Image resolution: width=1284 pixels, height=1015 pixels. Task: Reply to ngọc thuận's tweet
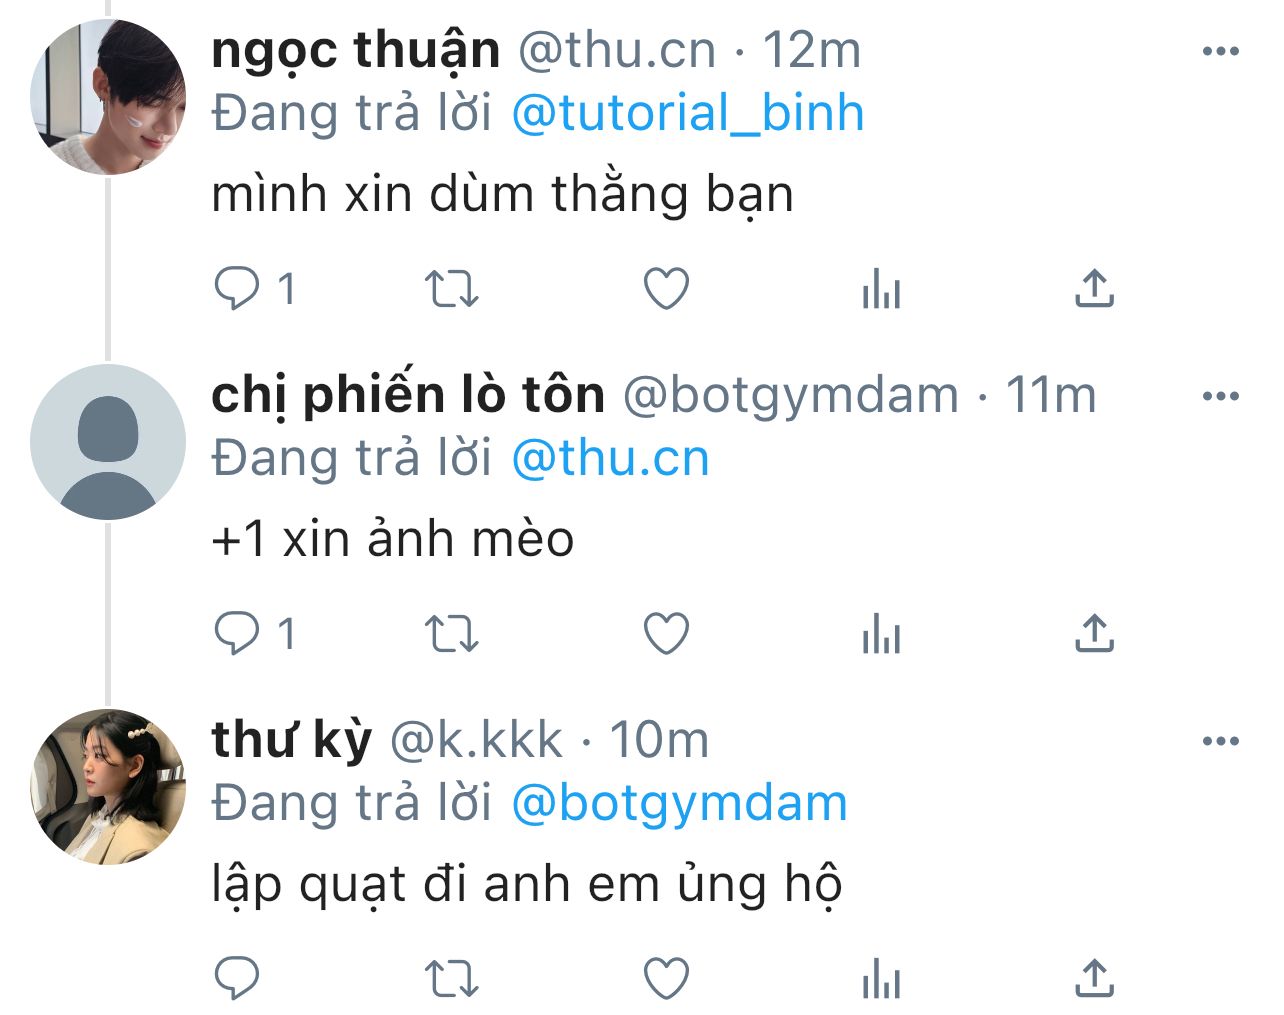(x=237, y=289)
